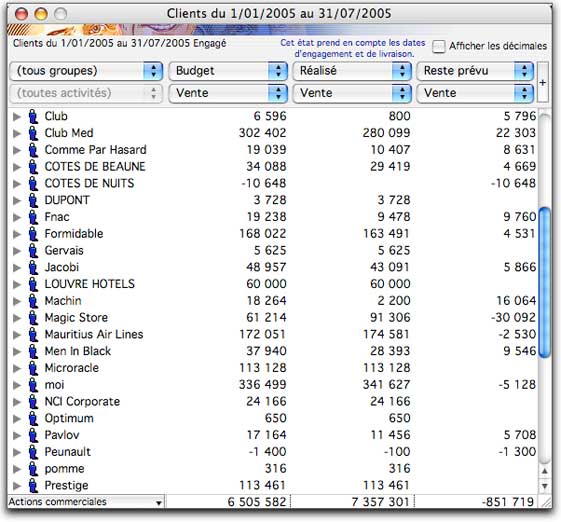Viewport: 561px width, 522px height.
Task: Click the client icon beside Club Med
Action: [33, 133]
